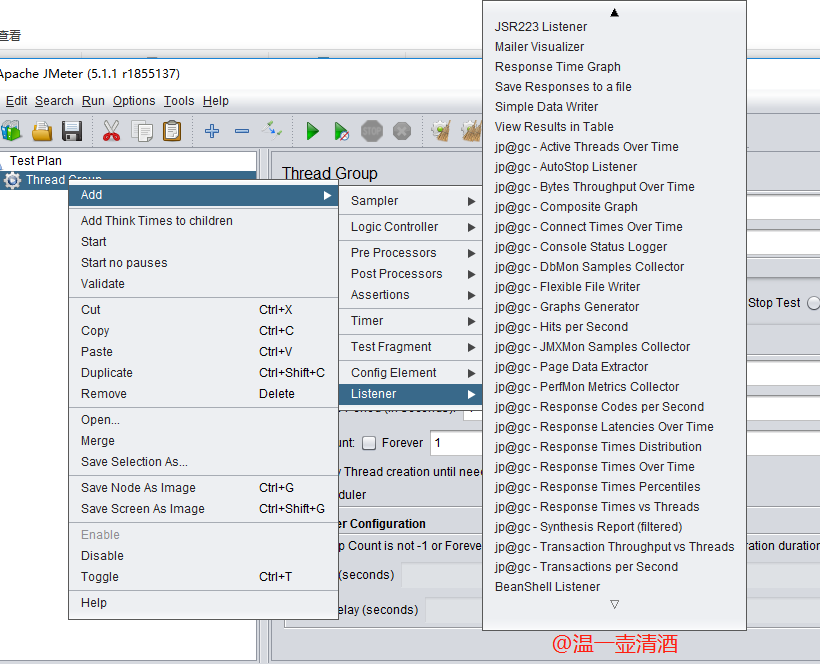Start test with green play icon
The height and width of the screenshot is (664, 820).
(312, 131)
